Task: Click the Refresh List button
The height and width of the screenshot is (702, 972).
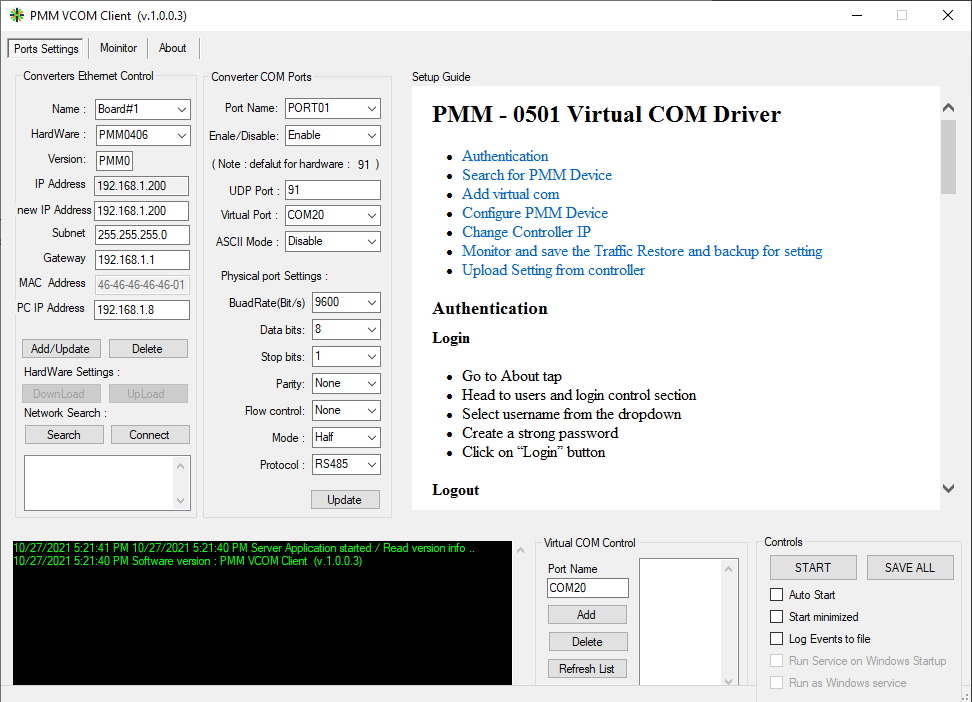Action: click(x=587, y=669)
